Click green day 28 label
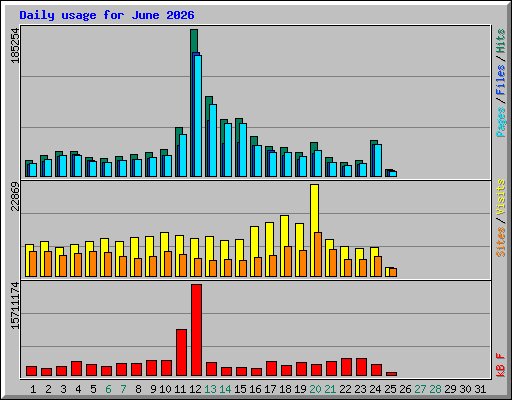 (x=435, y=389)
